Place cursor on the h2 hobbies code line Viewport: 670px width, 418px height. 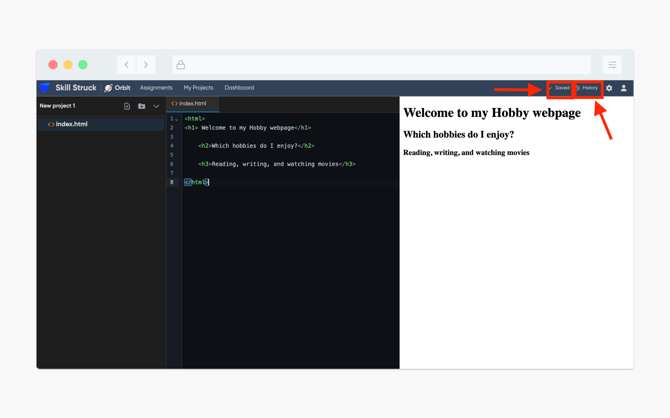point(256,146)
